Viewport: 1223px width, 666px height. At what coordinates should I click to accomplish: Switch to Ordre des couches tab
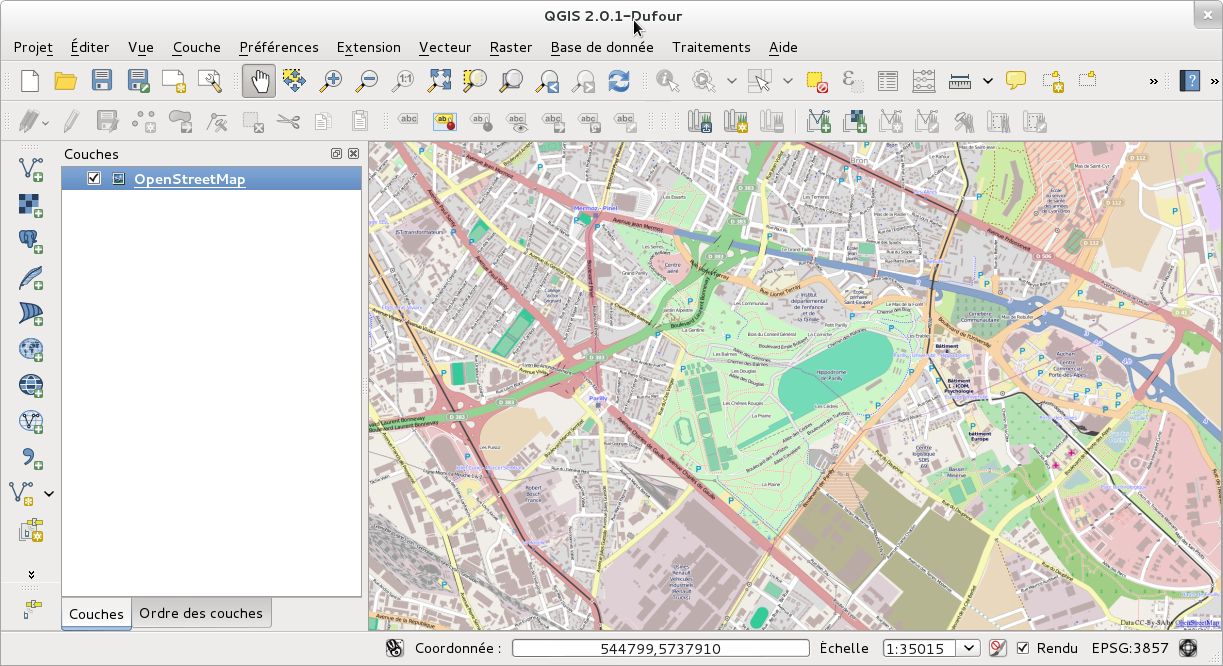point(201,613)
